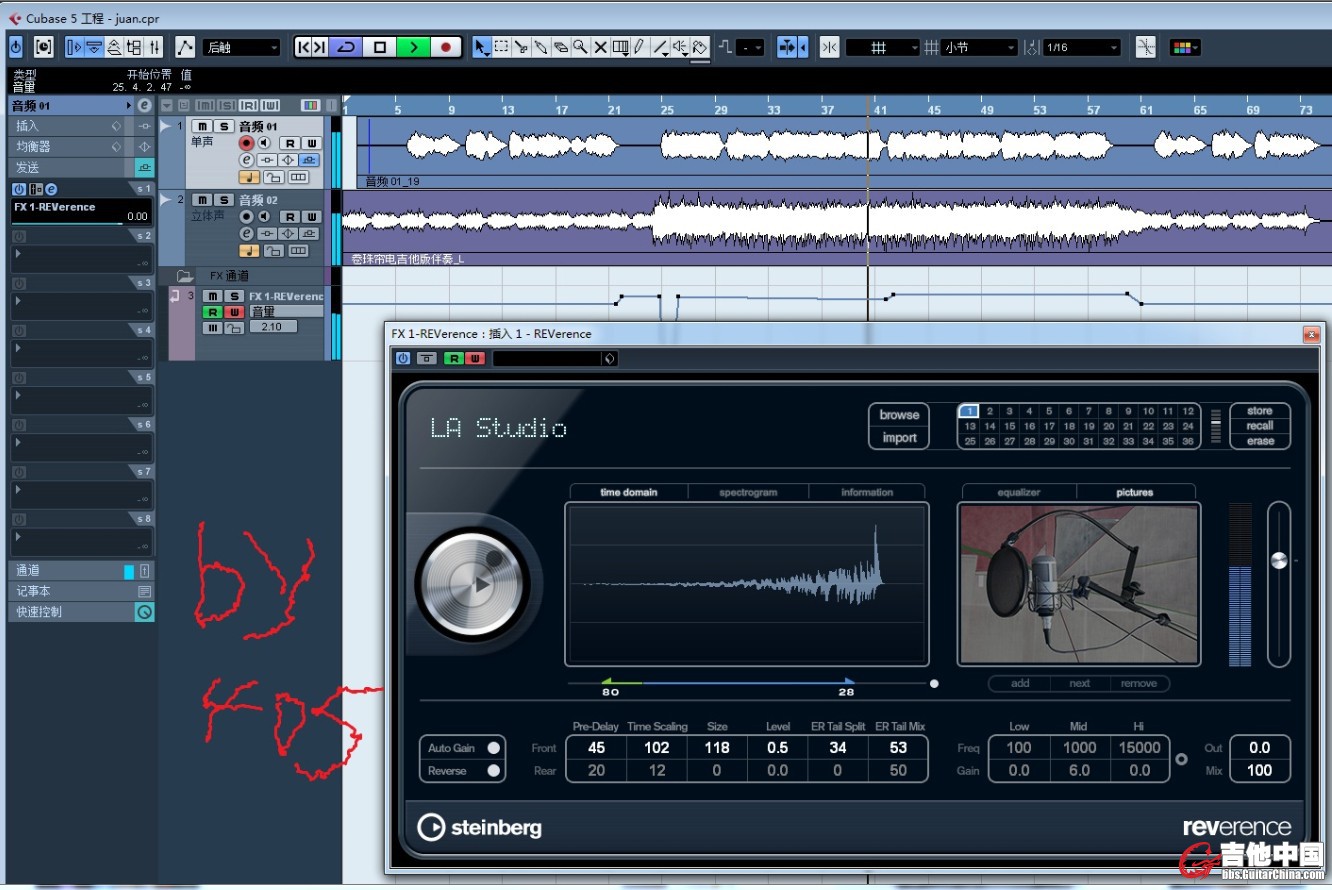
Task: Select the Zoom magnifier tool
Action: point(580,47)
